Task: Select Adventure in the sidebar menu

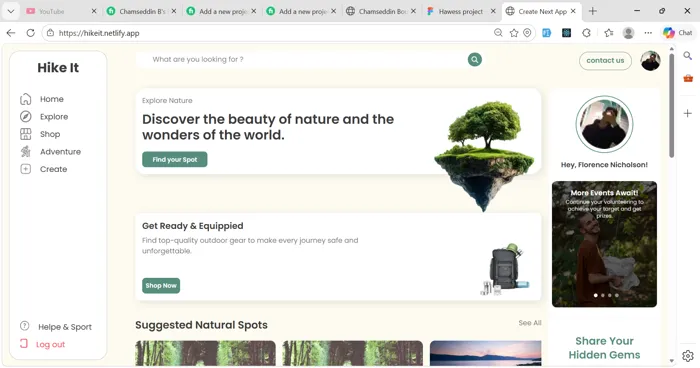Action: pos(60,151)
